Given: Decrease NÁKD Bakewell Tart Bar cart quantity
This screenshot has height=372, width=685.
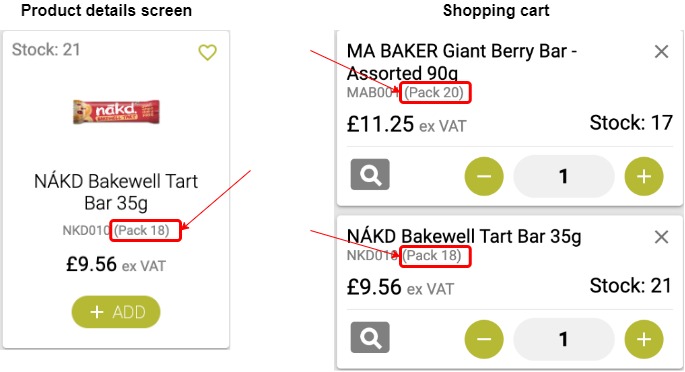Looking at the screenshot, I should [484, 339].
